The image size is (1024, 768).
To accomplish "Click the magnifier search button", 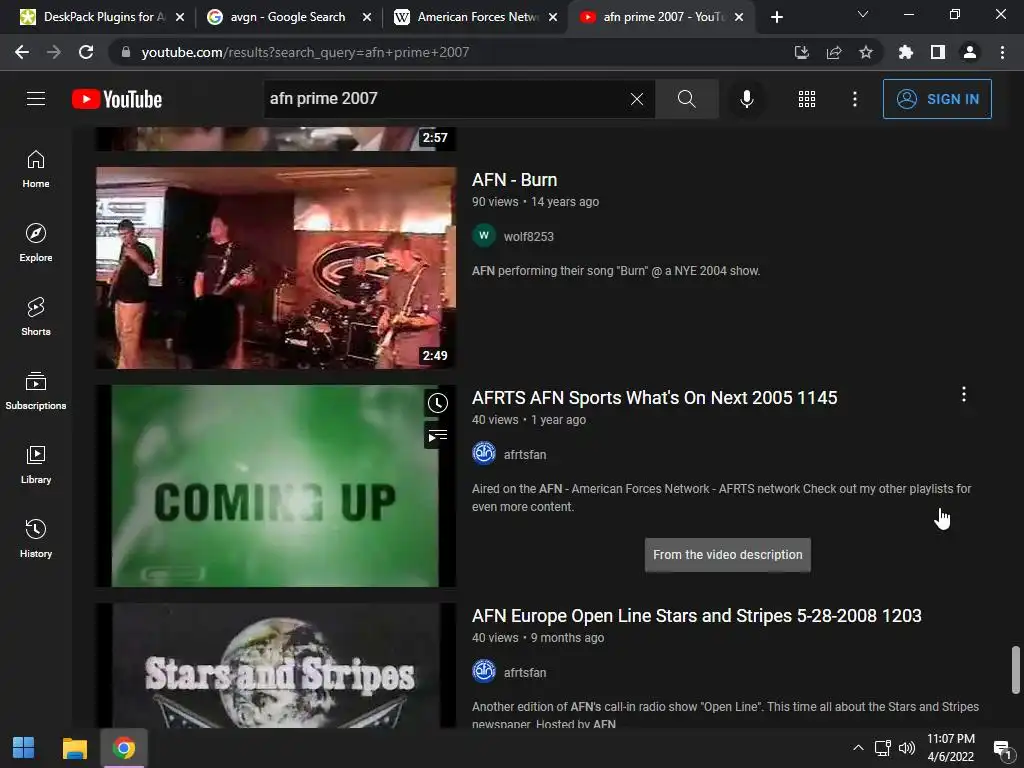I will (x=686, y=99).
